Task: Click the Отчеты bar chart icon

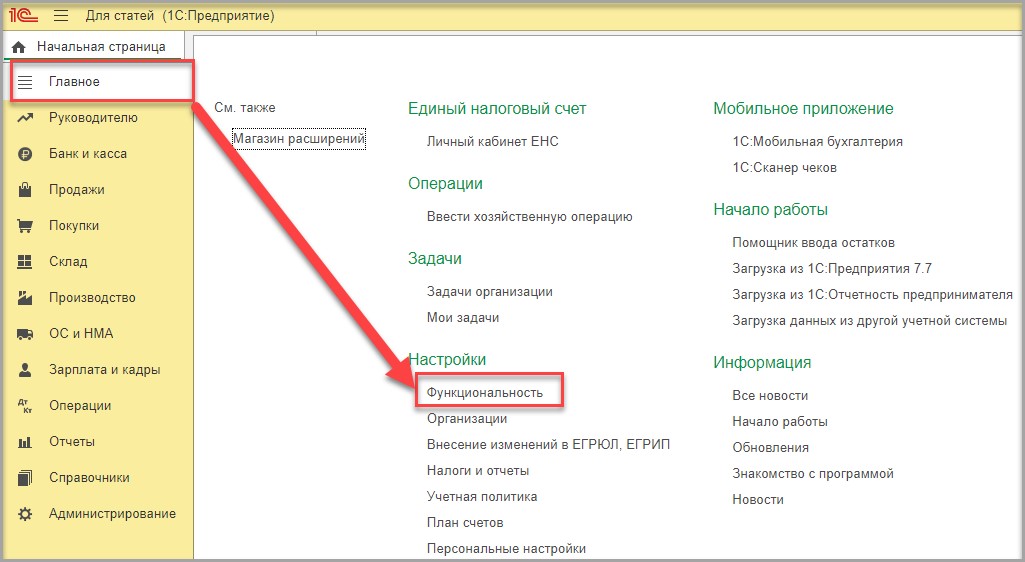Action: pos(25,442)
